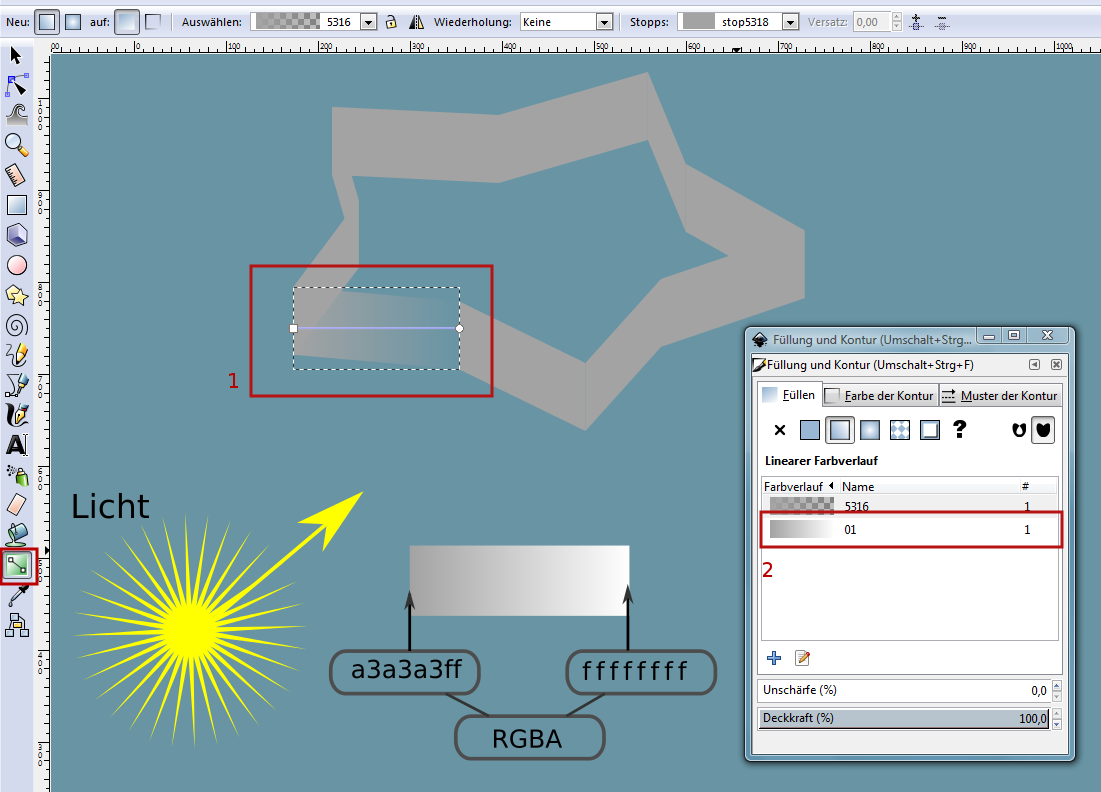Select gradient 01 in the list
This screenshot has height=792, width=1101.
point(910,530)
